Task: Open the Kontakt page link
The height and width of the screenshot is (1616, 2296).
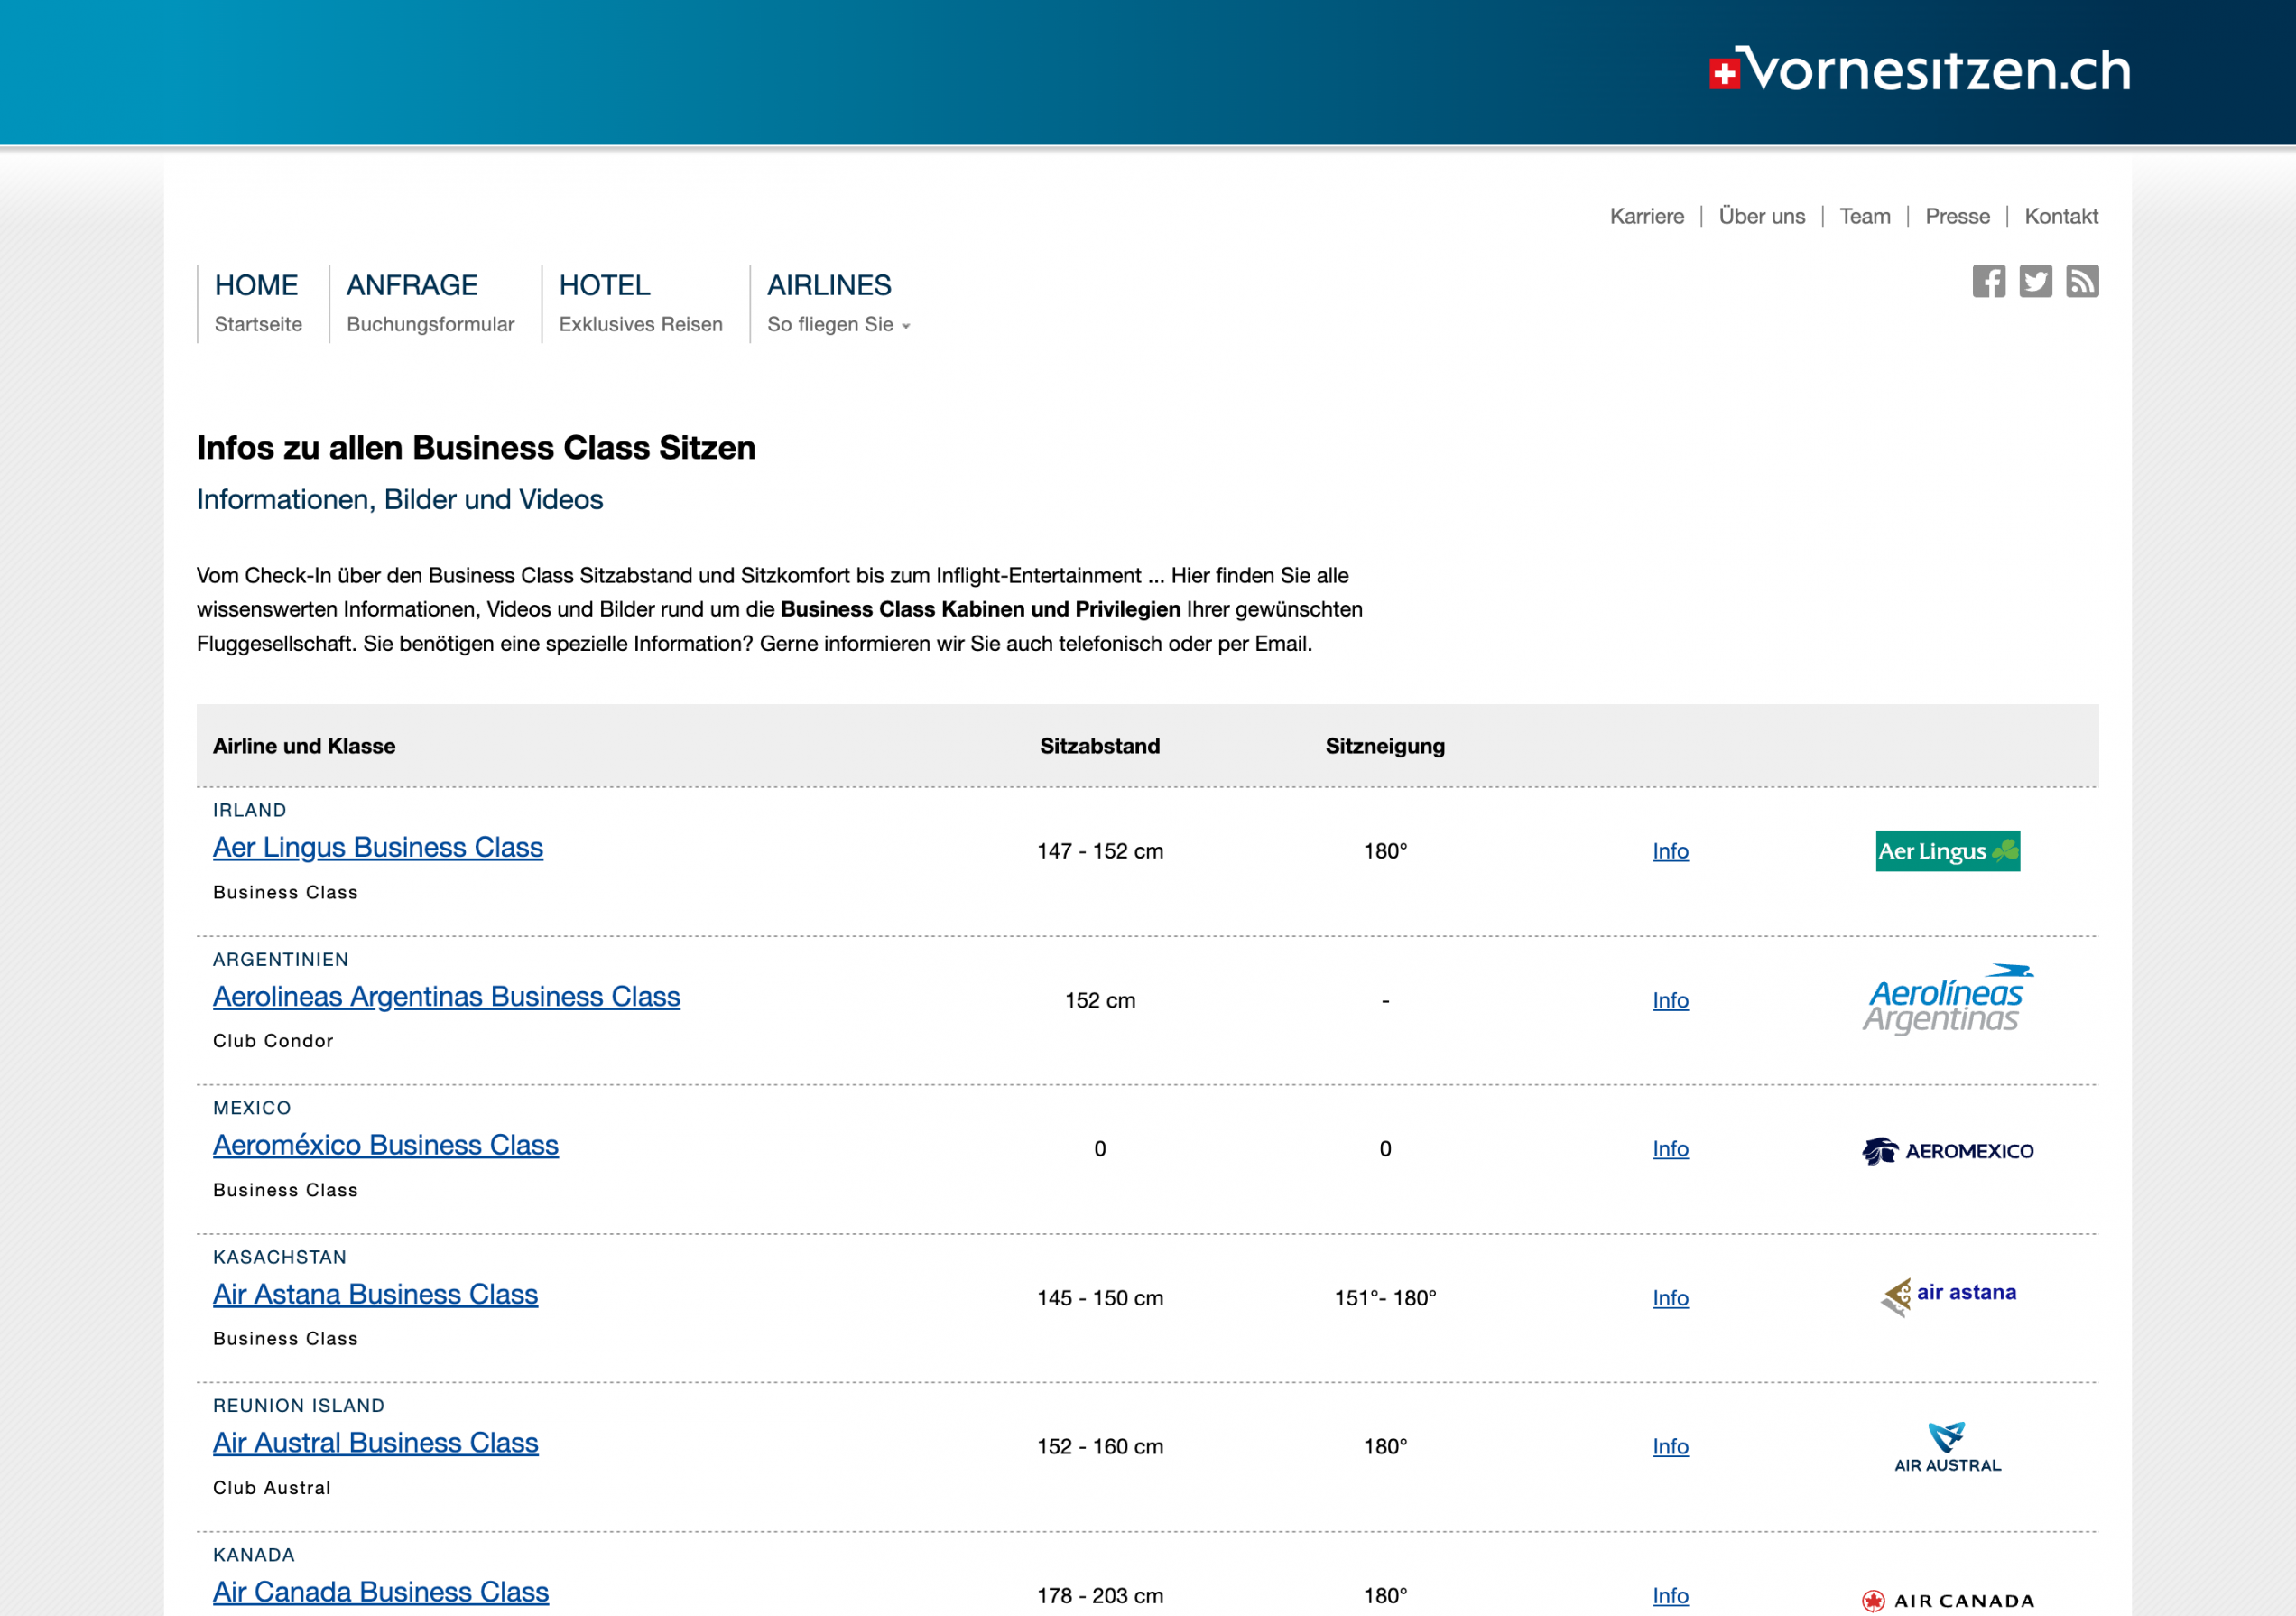Action: [x=2060, y=216]
